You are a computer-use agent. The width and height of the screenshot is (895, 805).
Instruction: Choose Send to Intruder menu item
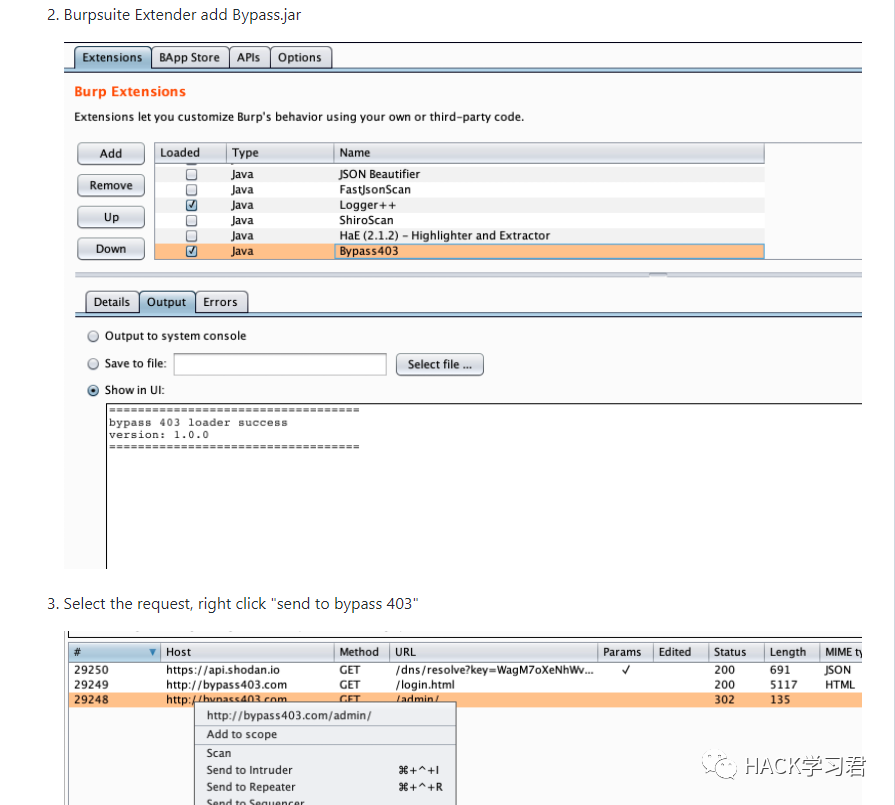(x=325, y=770)
